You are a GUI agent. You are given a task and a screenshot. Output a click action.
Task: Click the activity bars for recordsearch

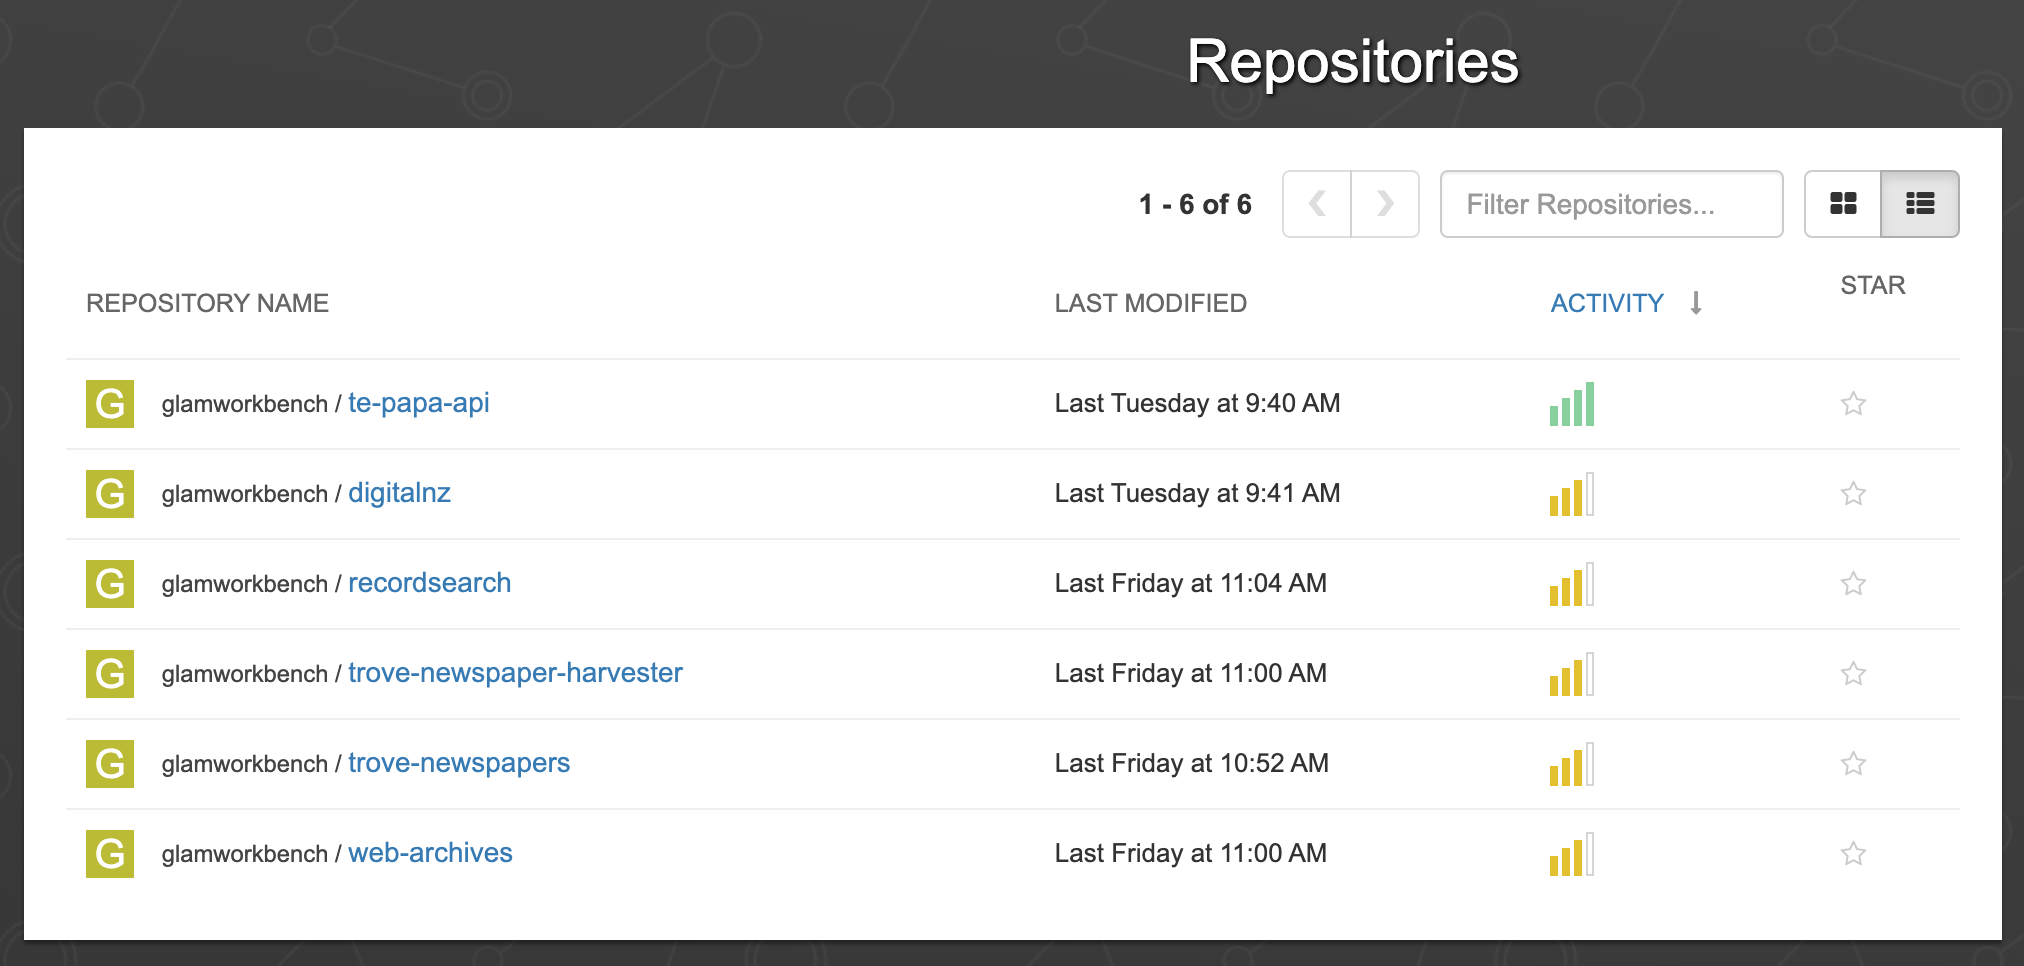(1572, 584)
